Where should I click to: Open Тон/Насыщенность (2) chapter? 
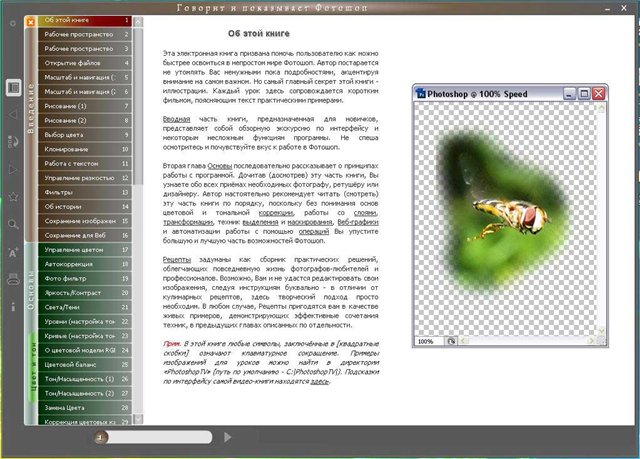tap(84, 393)
